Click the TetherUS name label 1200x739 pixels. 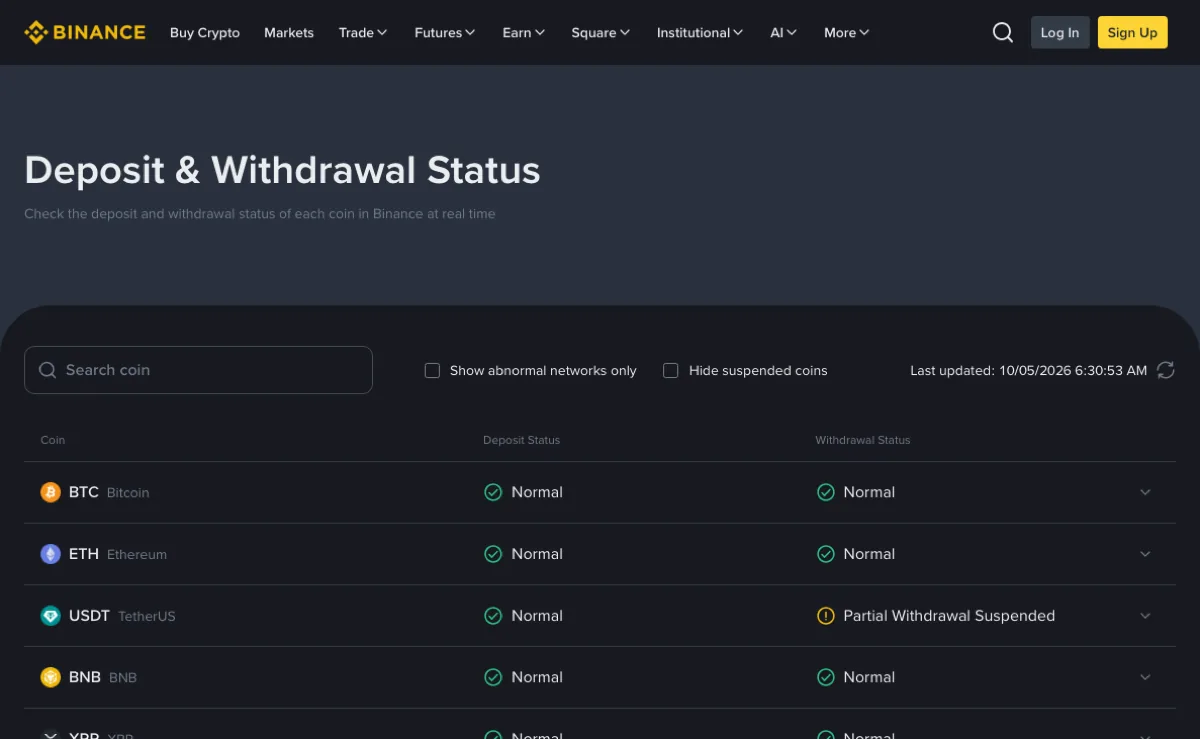pos(147,617)
